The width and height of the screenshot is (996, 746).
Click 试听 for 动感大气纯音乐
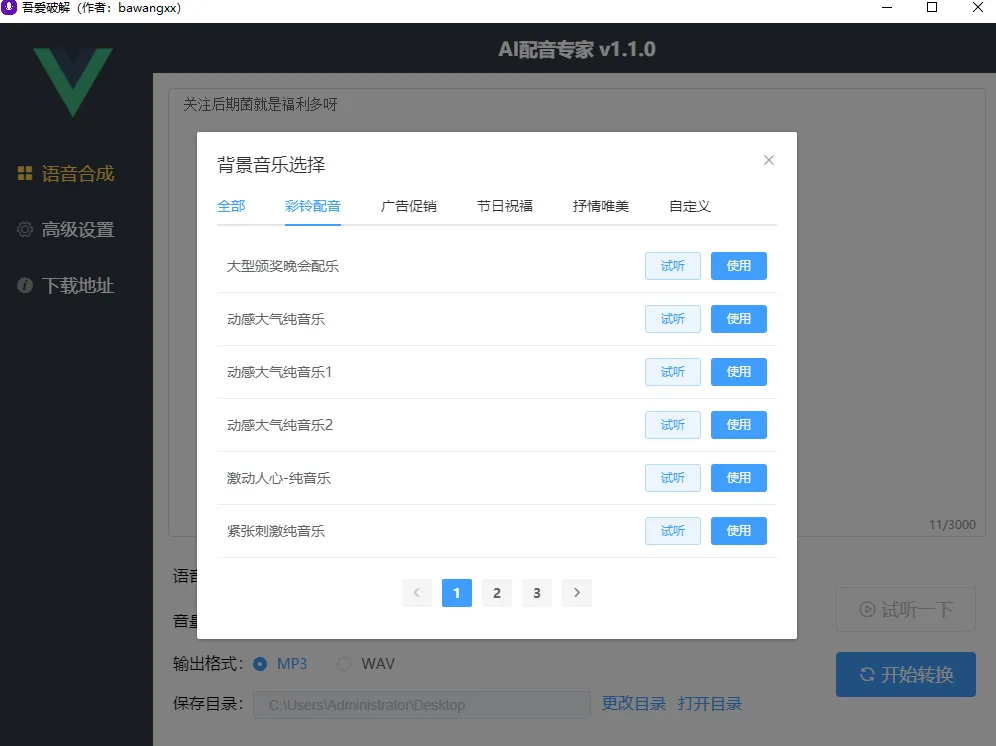673,319
